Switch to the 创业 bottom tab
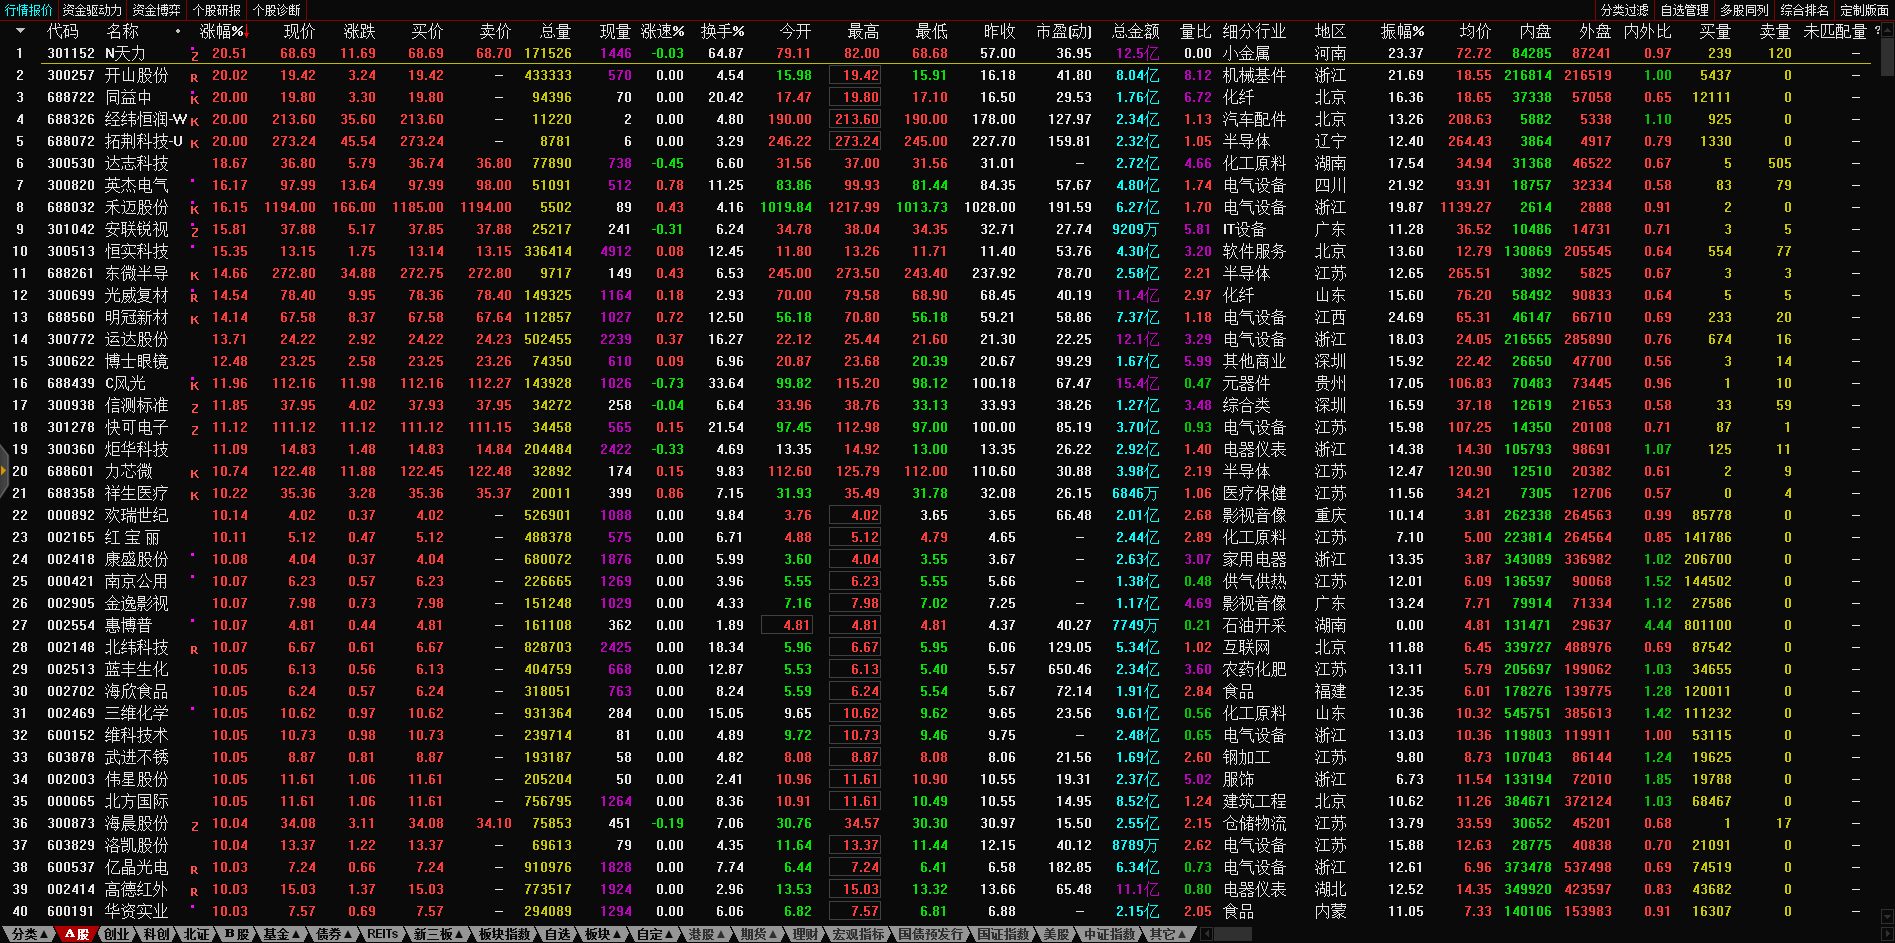 117,934
